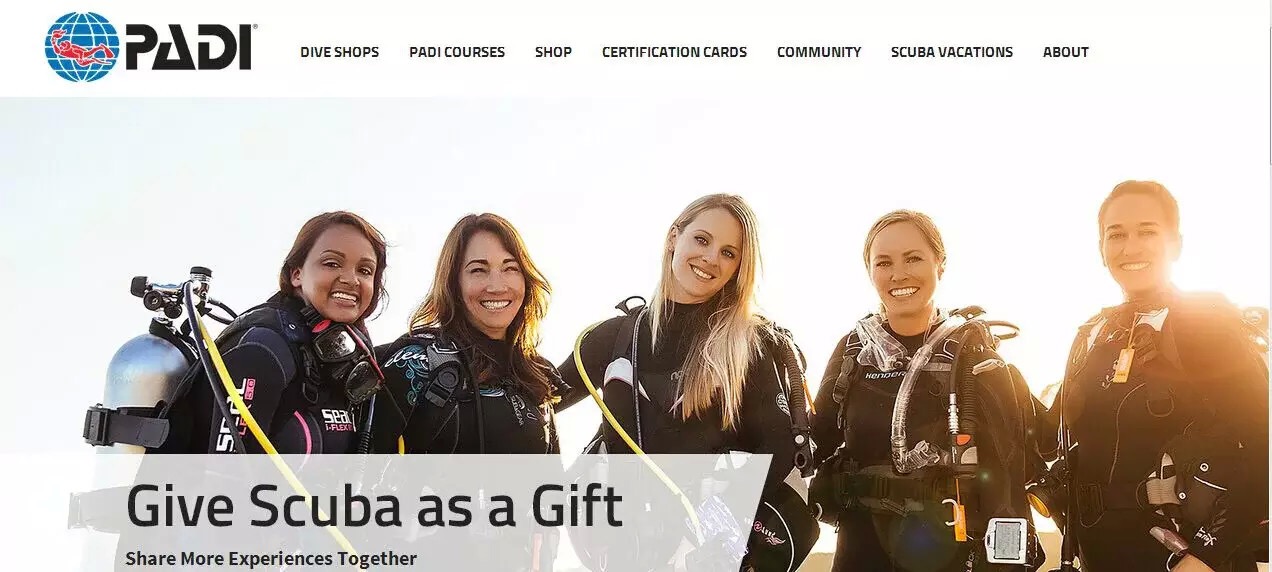Click the dive computer console in the photo
Viewport: 1272px width, 572px height.
[1006, 541]
